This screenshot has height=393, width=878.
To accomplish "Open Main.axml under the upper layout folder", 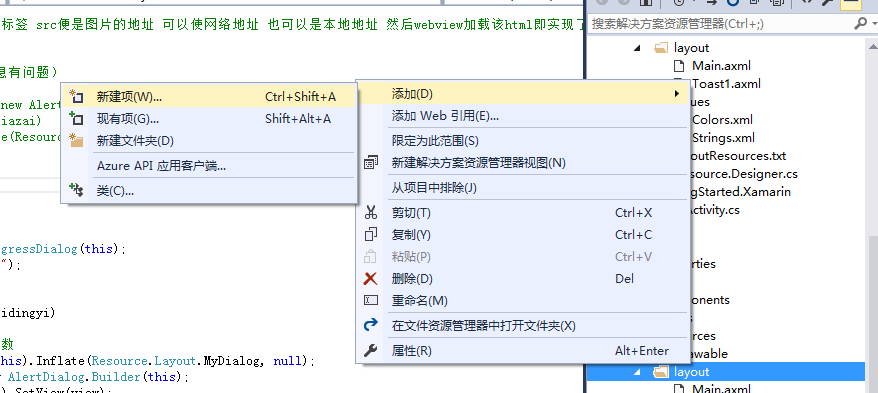I will (721, 66).
